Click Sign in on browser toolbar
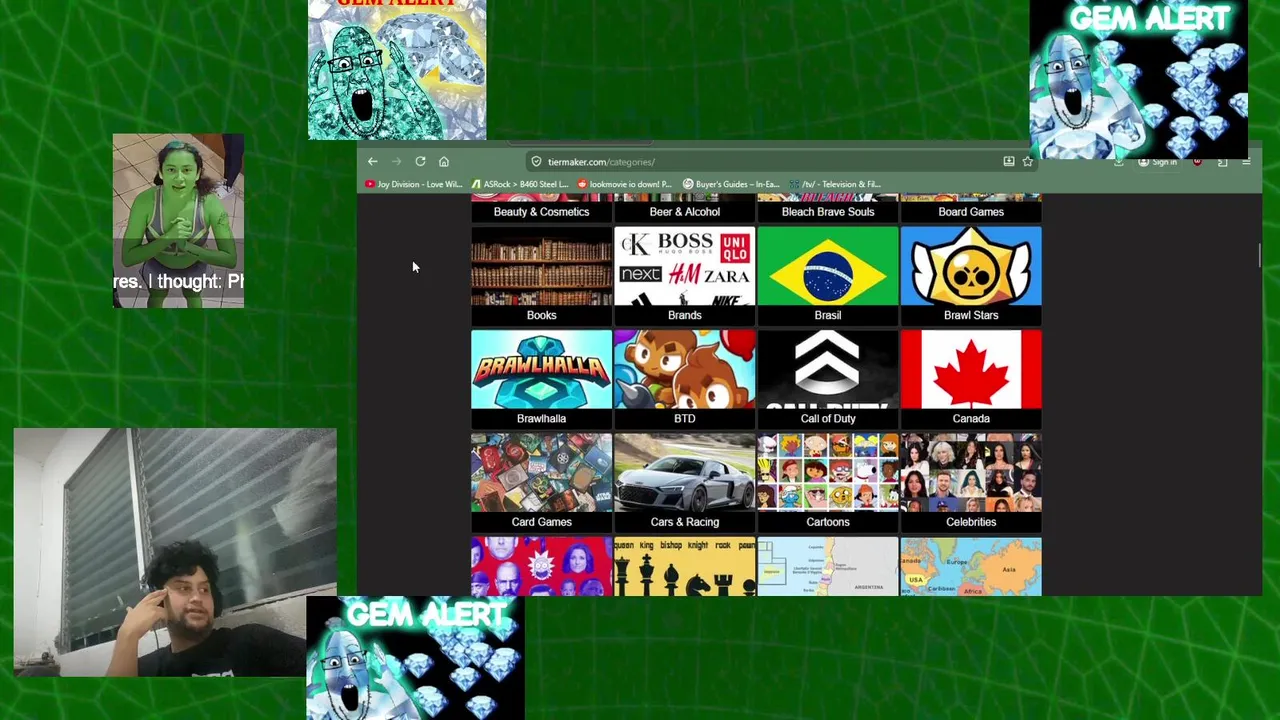The image size is (1280, 720). pos(1158,162)
